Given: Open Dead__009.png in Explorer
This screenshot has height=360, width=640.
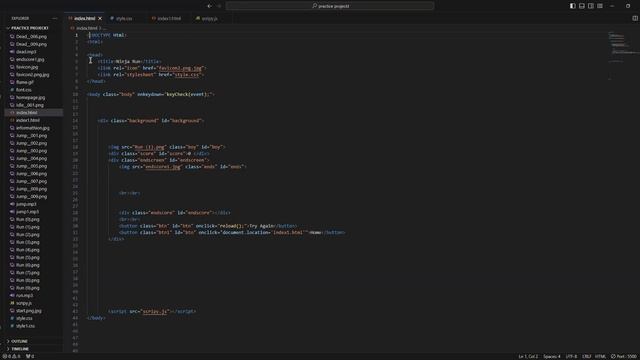Looking at the screenshot, I should pyautogui.click(x=31, y=44).
